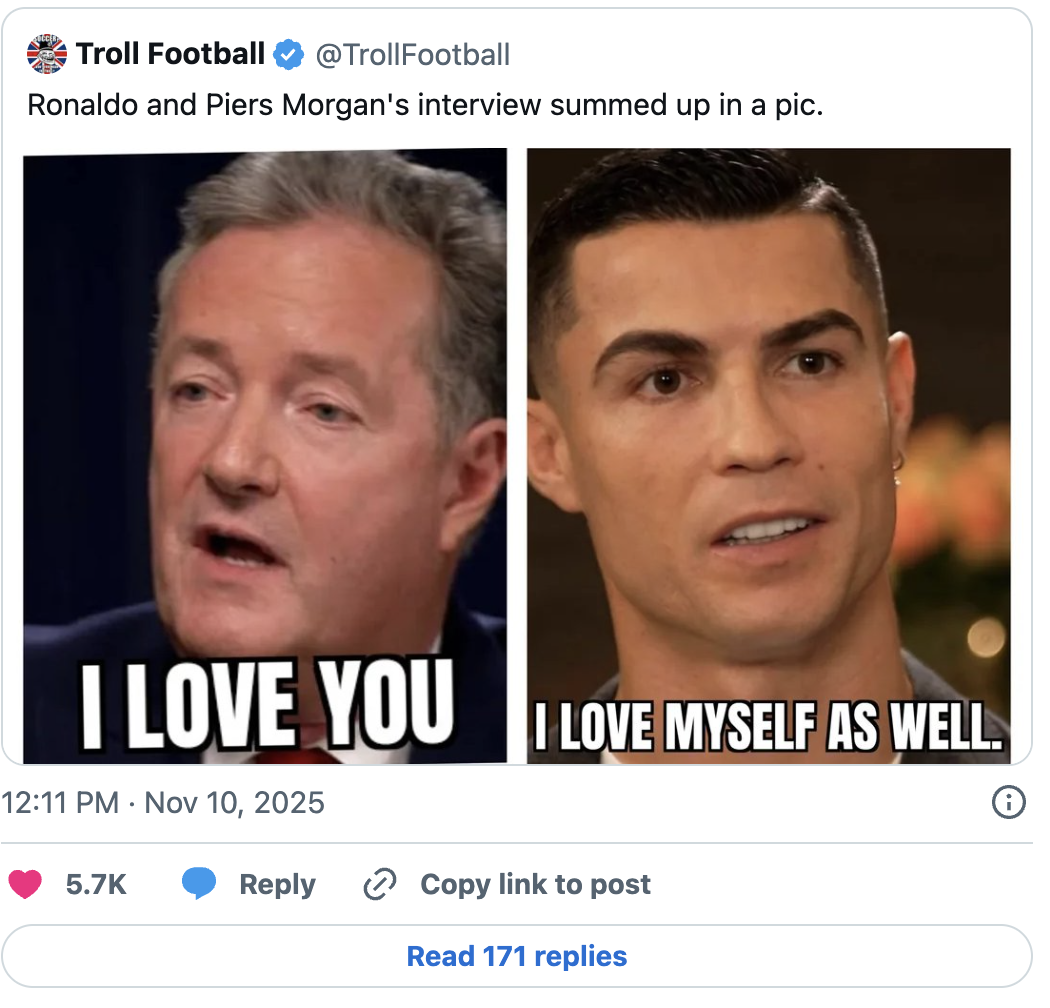Open the Nov 10, 2025 date link
The image size is (1050, 1008).
pos(235,803)
